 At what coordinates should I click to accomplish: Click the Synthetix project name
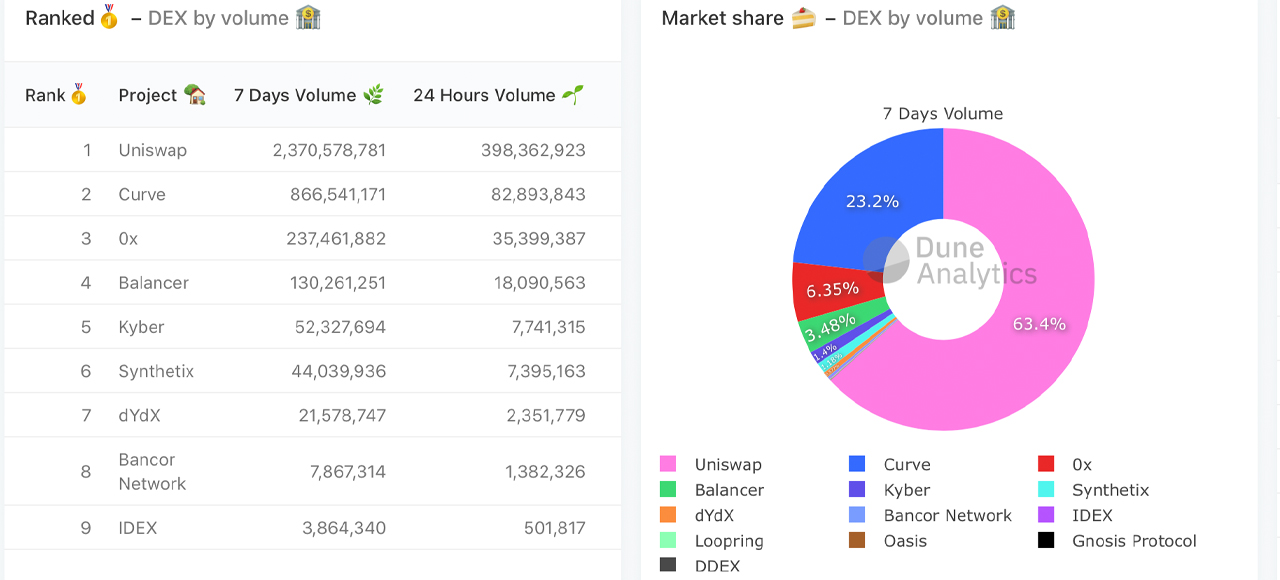pos(157,371)
